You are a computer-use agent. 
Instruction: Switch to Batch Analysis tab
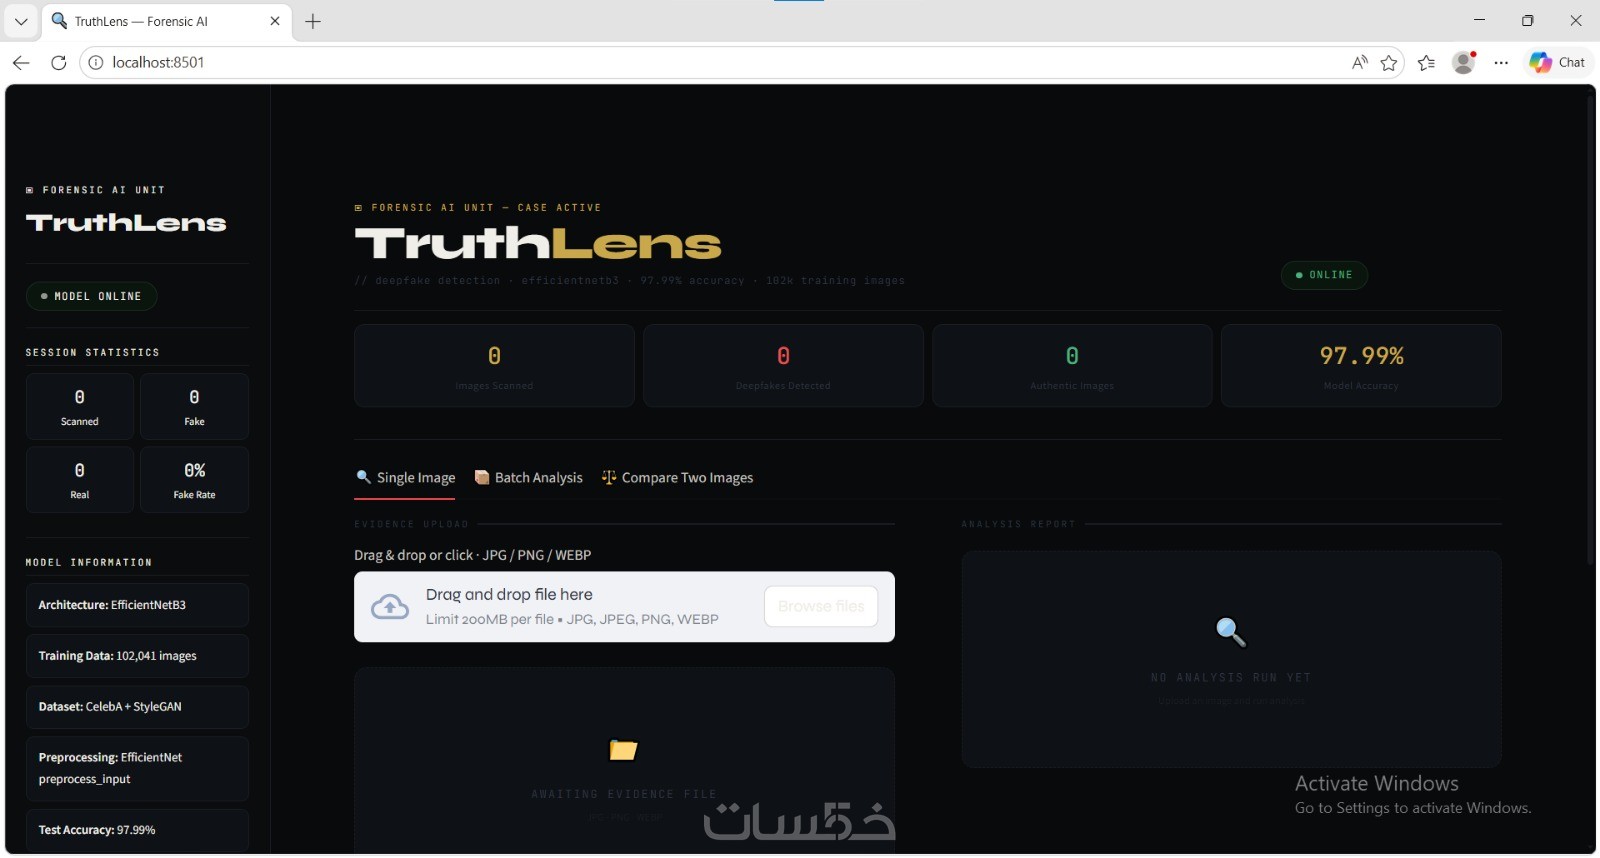pyautogui.click(x=529, y=478)
